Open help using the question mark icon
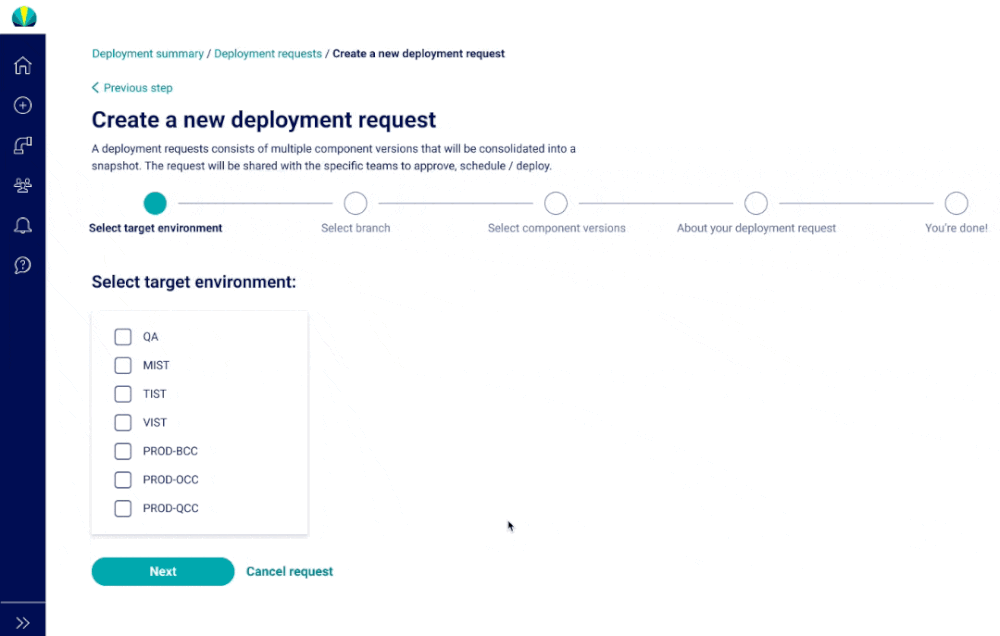Image resolution: width=1000 pixels, height=636 pixels. pyautogui.click(x=22, y=265)
